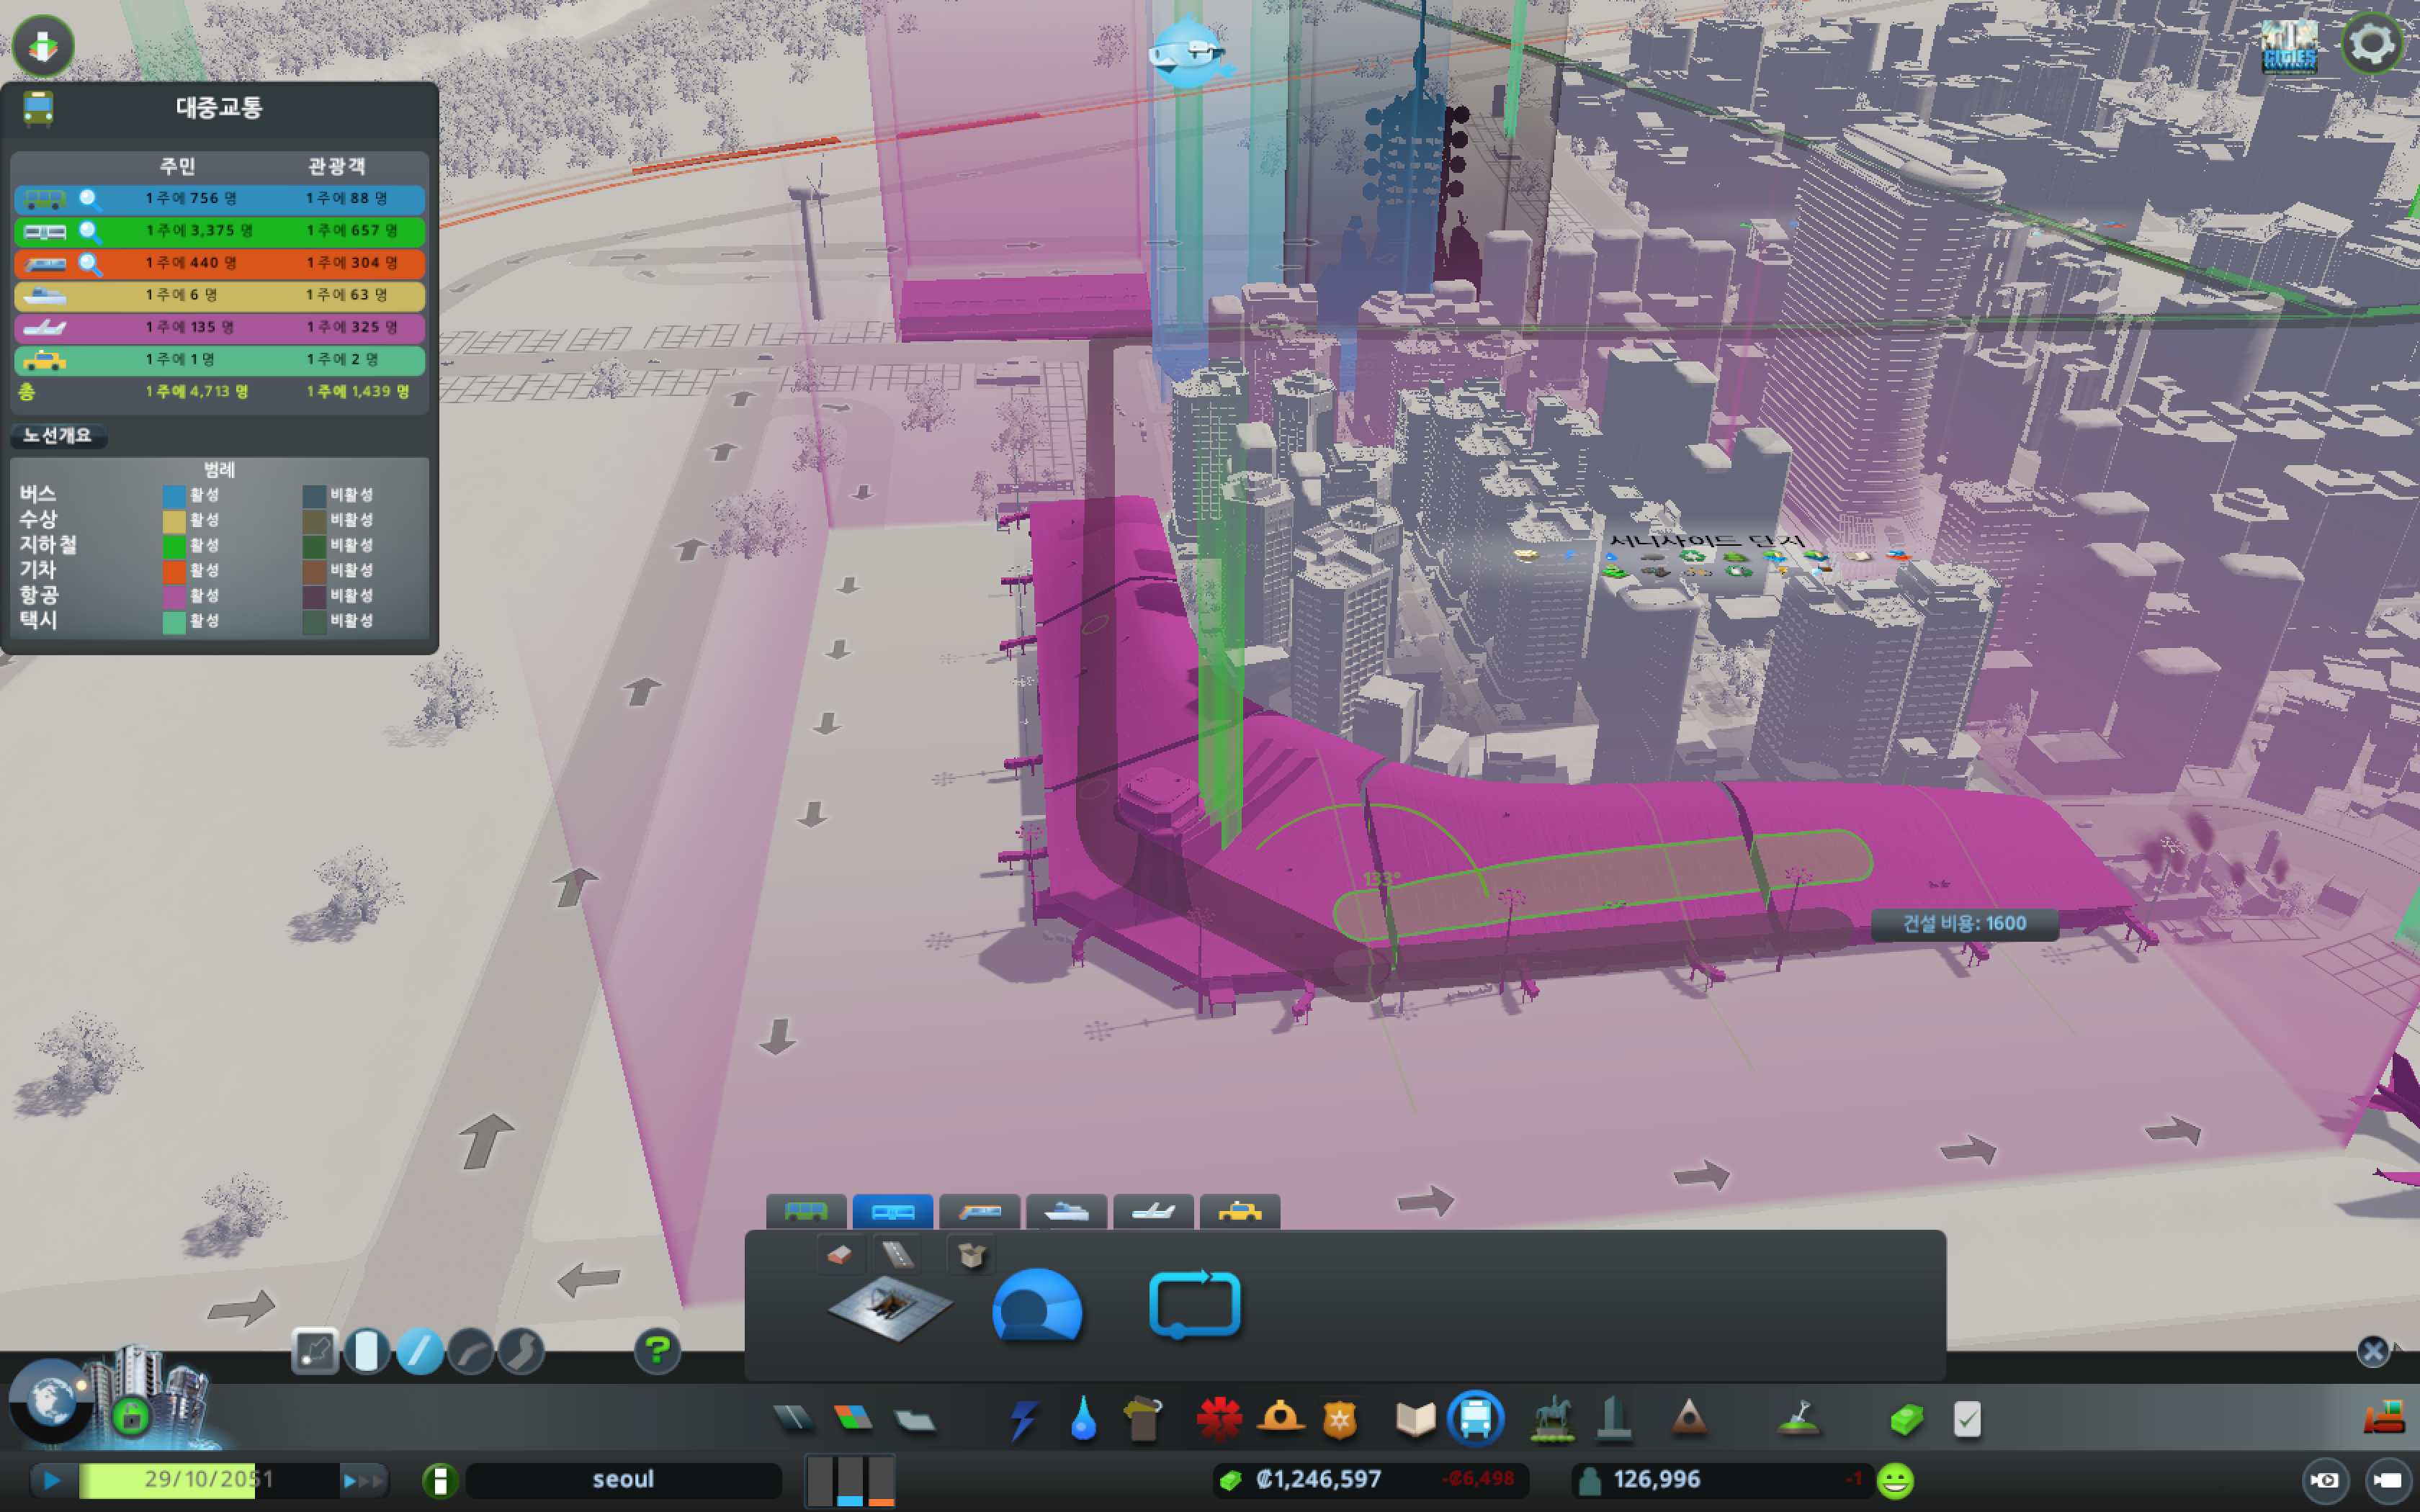The image size is (2420, 1512).
Task: Expand the info views panel button
Action: pyautogui.click(x=42, y=46)
